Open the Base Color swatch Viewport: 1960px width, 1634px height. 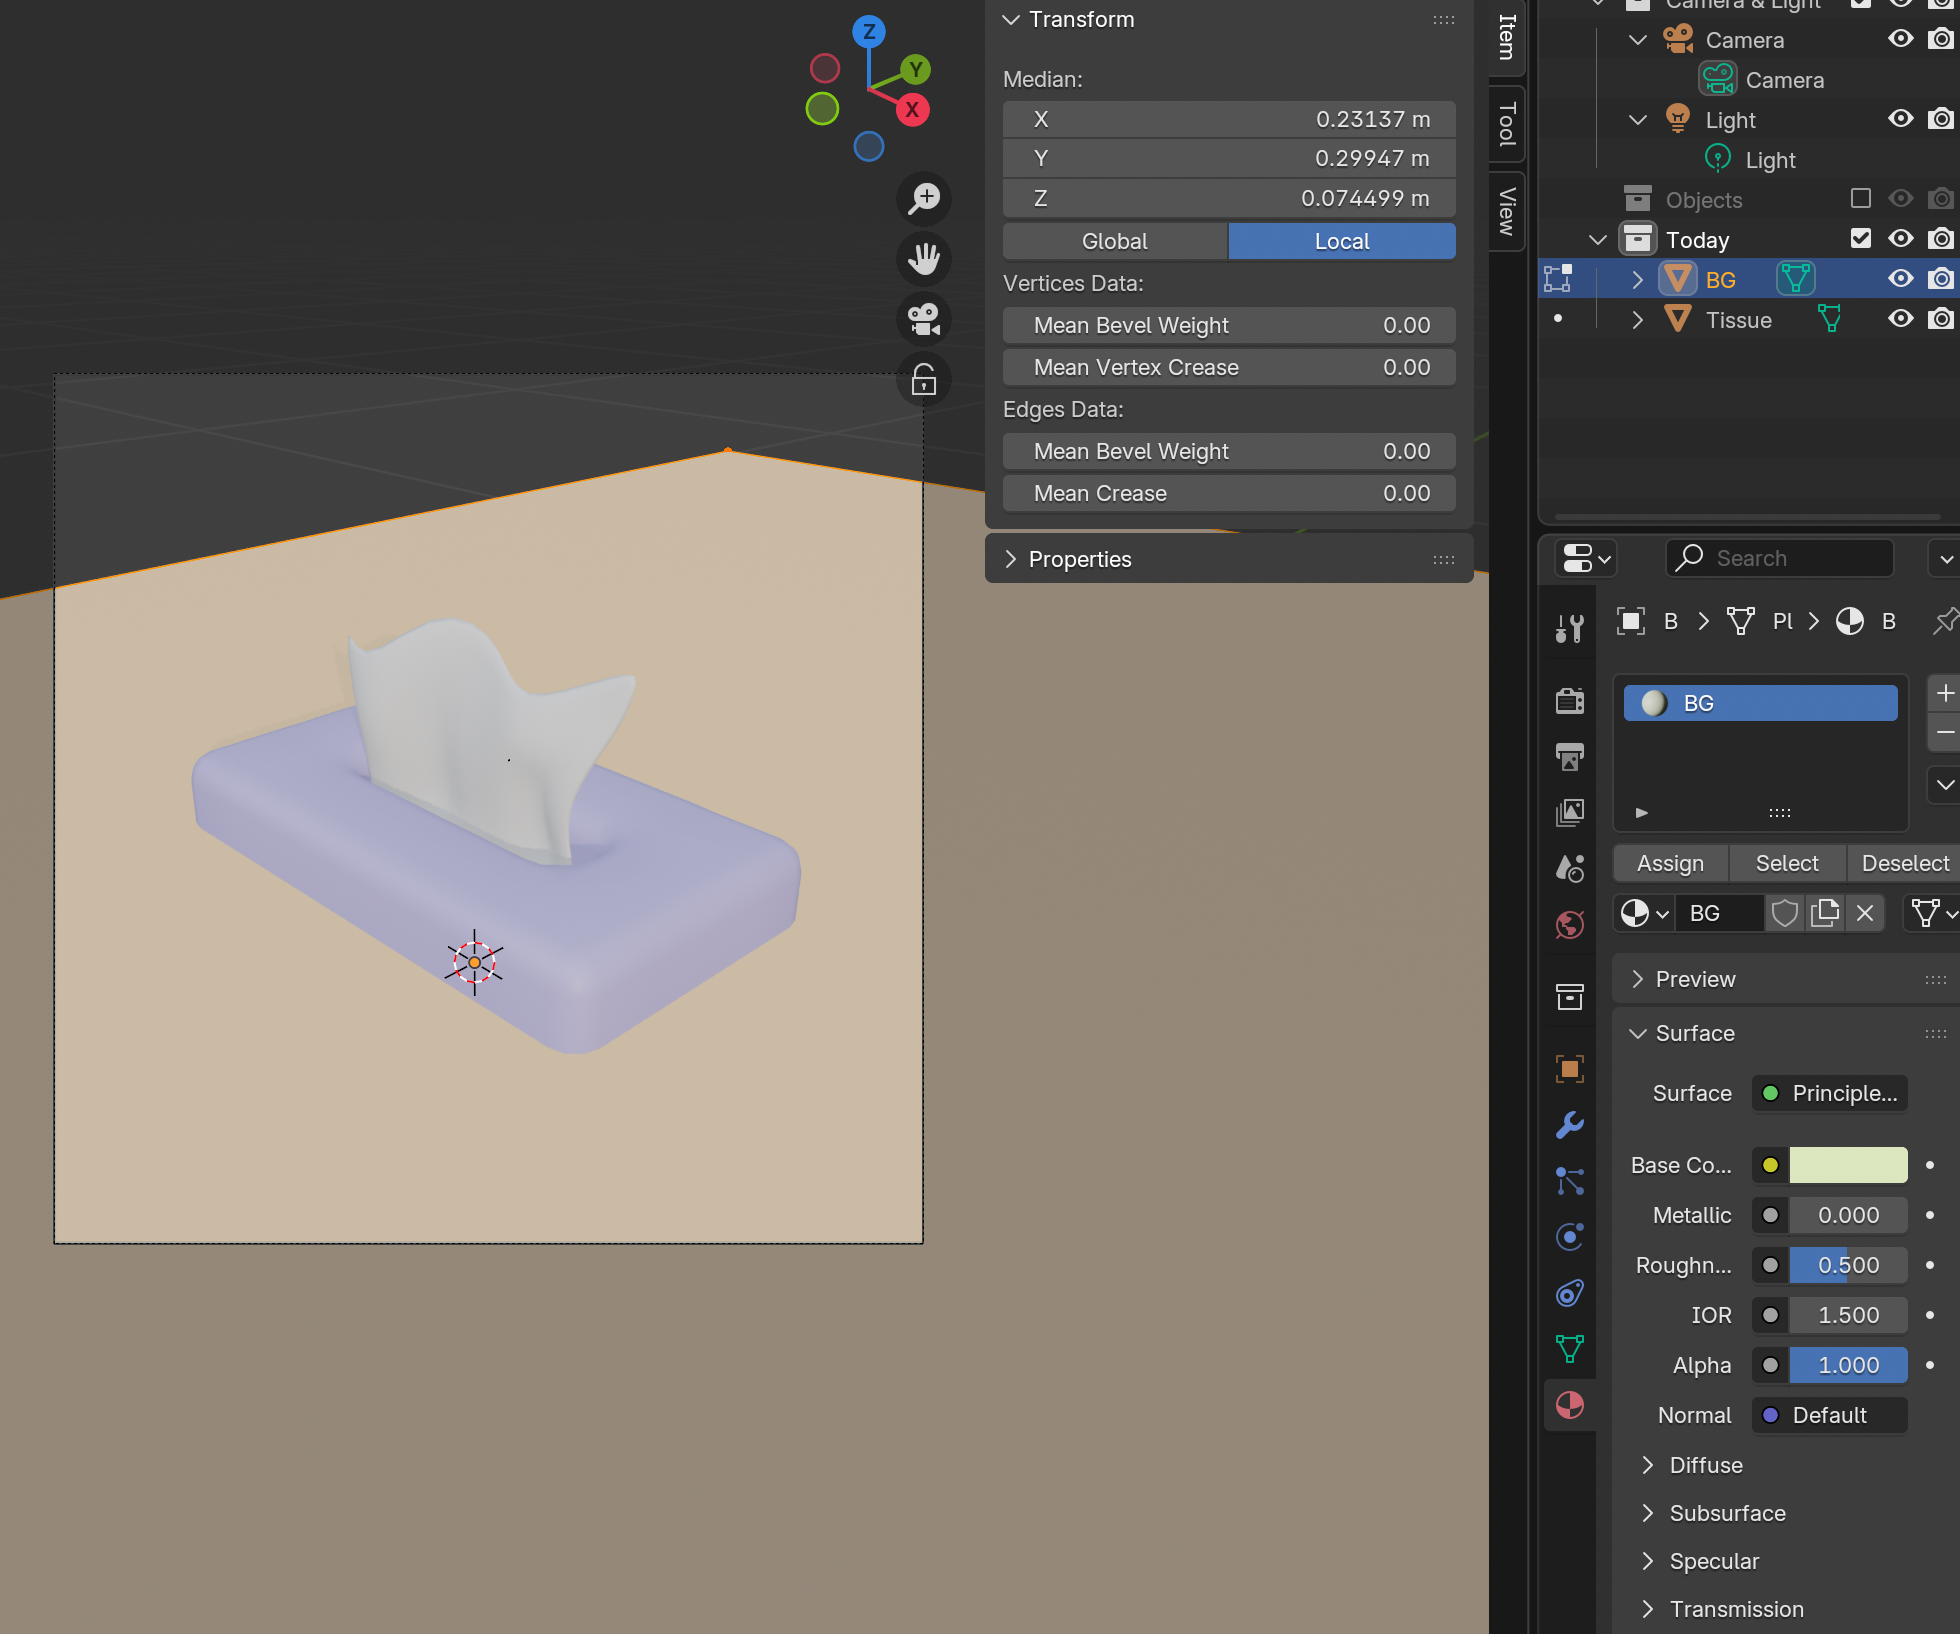tap(1847, 1165)
